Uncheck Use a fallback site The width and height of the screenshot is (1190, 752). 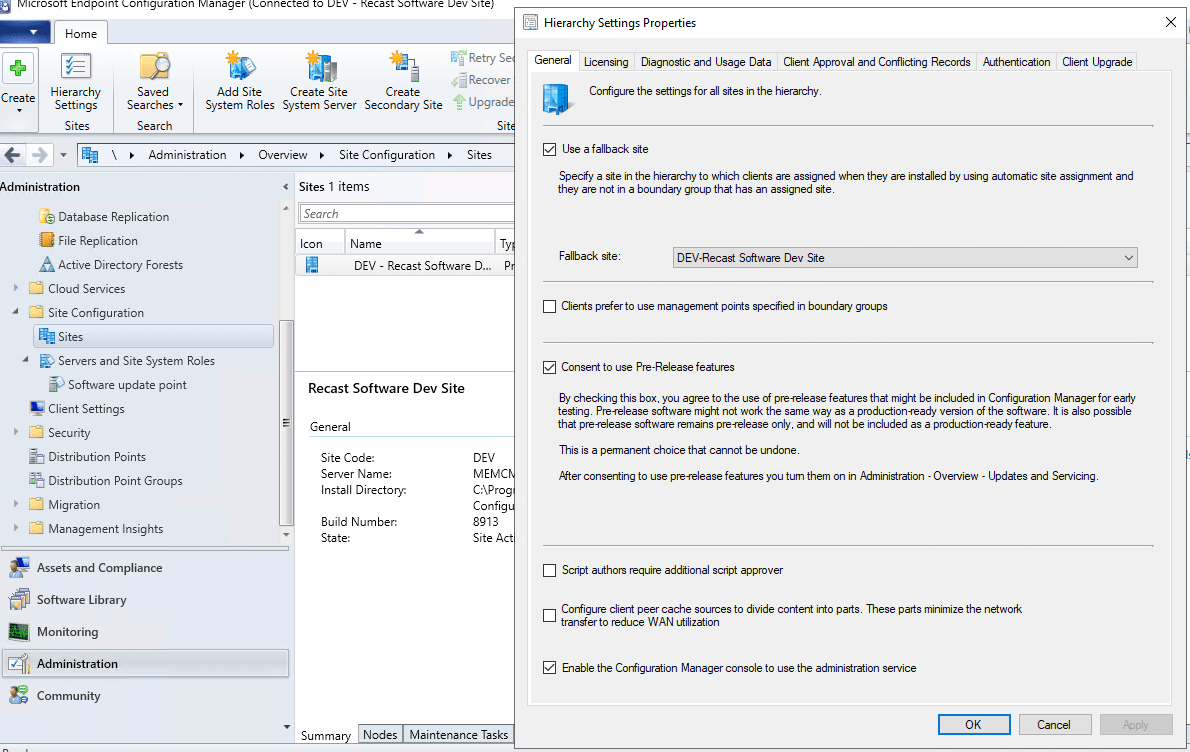(x=549, y=149)
